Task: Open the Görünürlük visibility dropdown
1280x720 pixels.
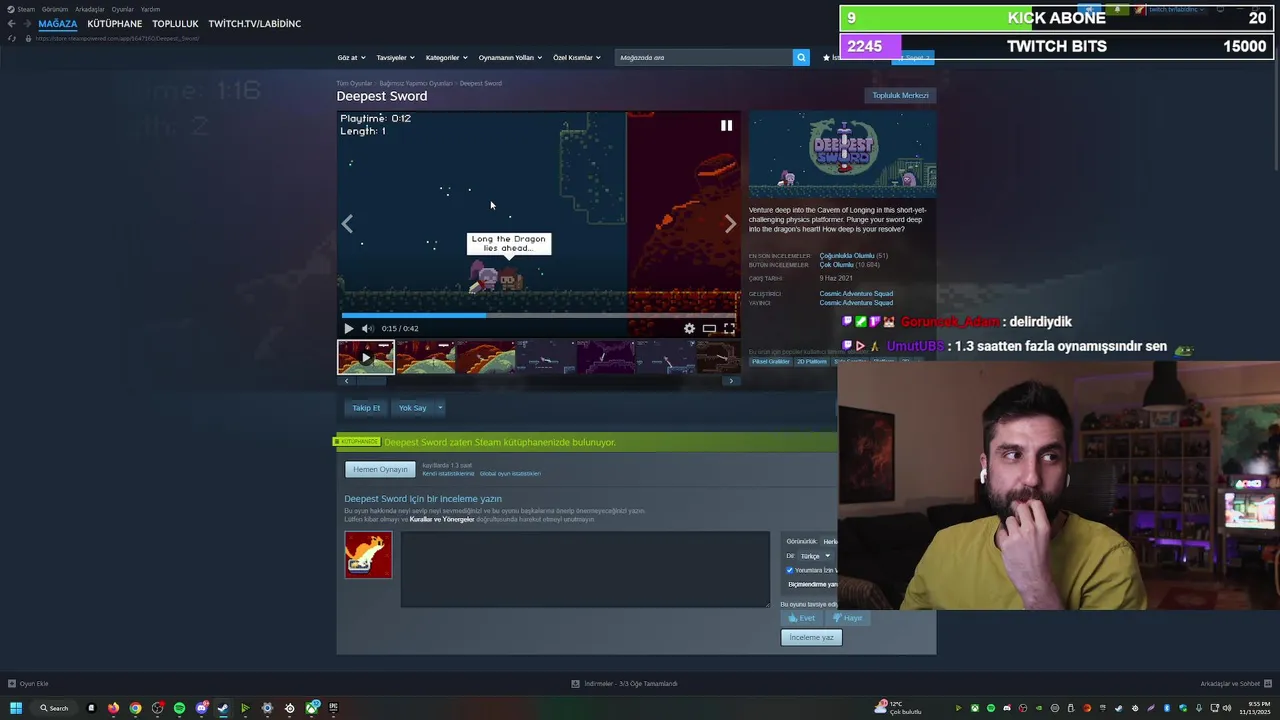Action: (x=830, y=542)
